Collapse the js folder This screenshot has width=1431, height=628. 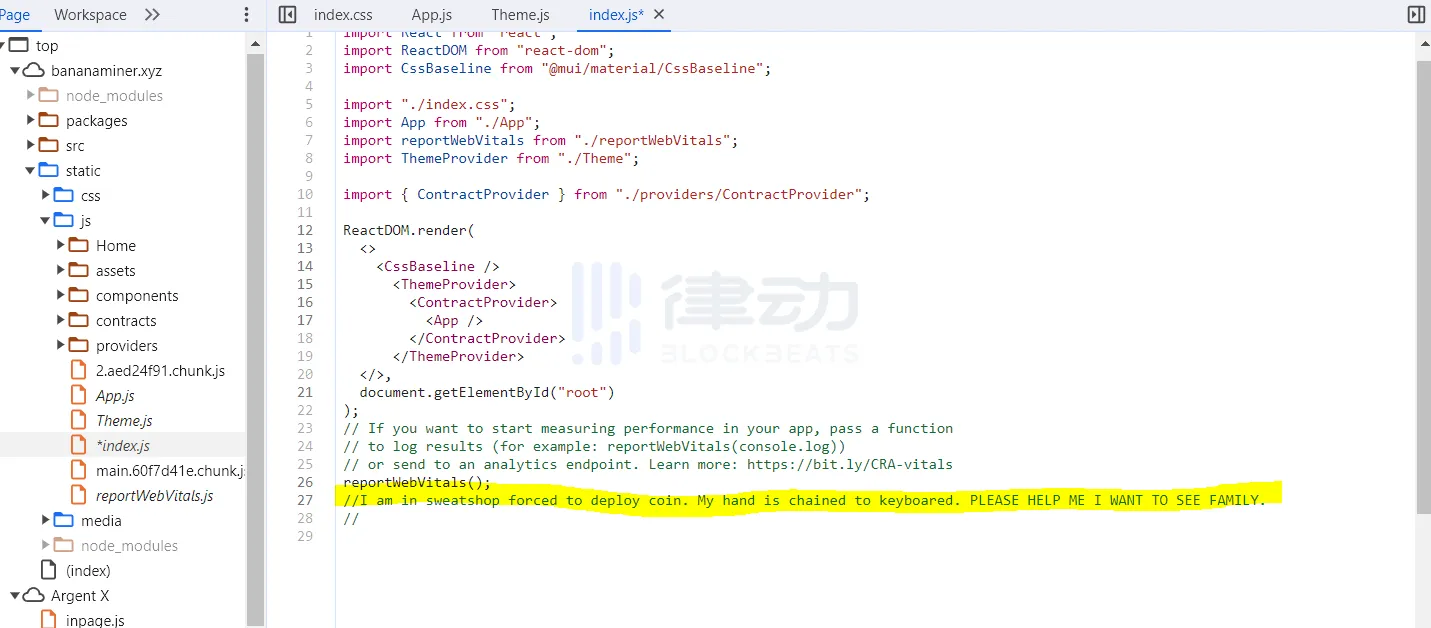[x=46, y=220]
